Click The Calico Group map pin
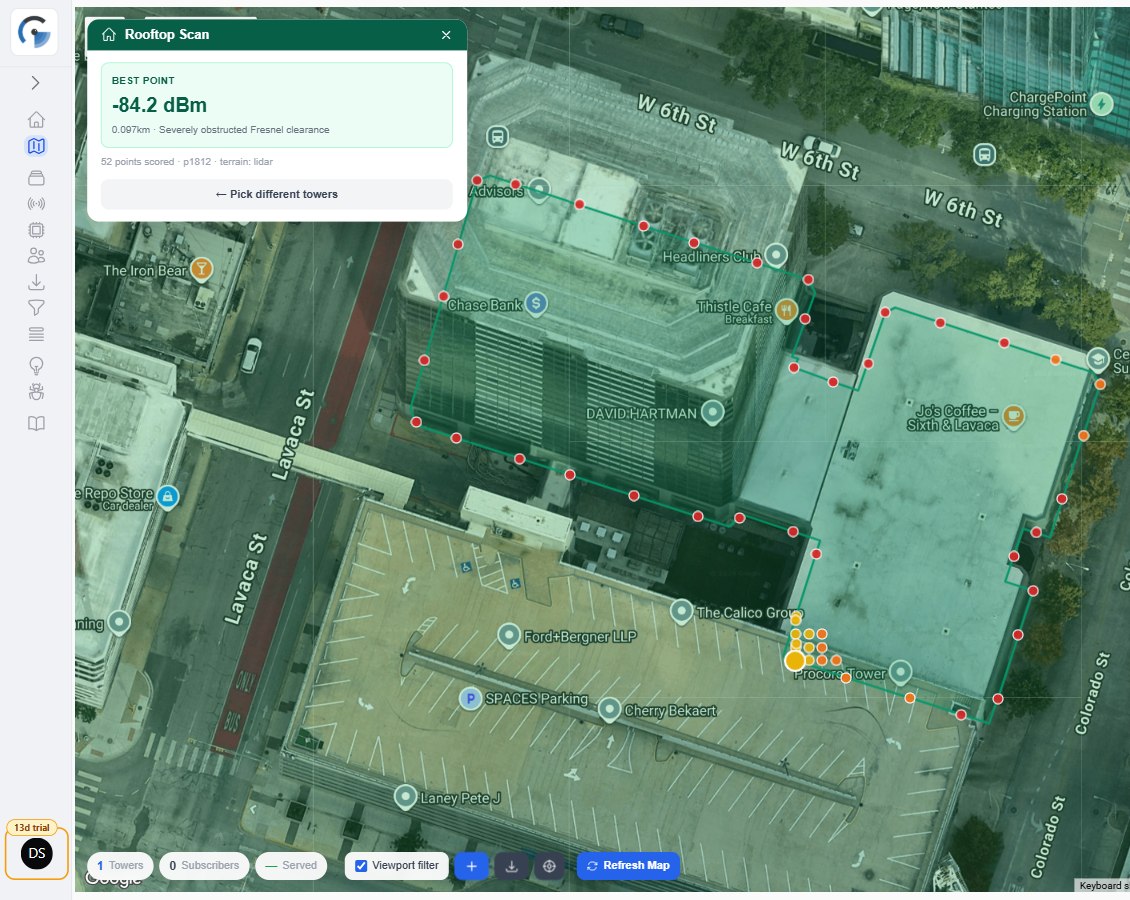Screen dimensions: 1130x900 682,611
